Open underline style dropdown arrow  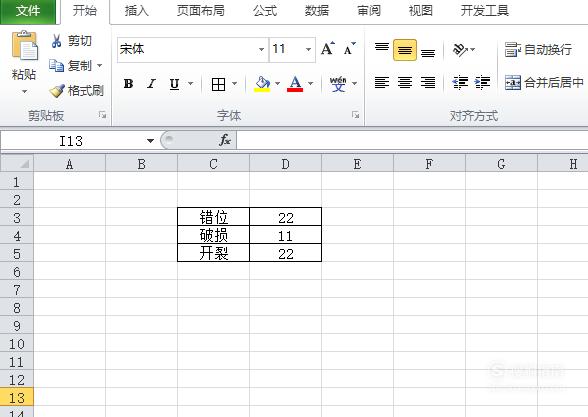click(190, 83)
